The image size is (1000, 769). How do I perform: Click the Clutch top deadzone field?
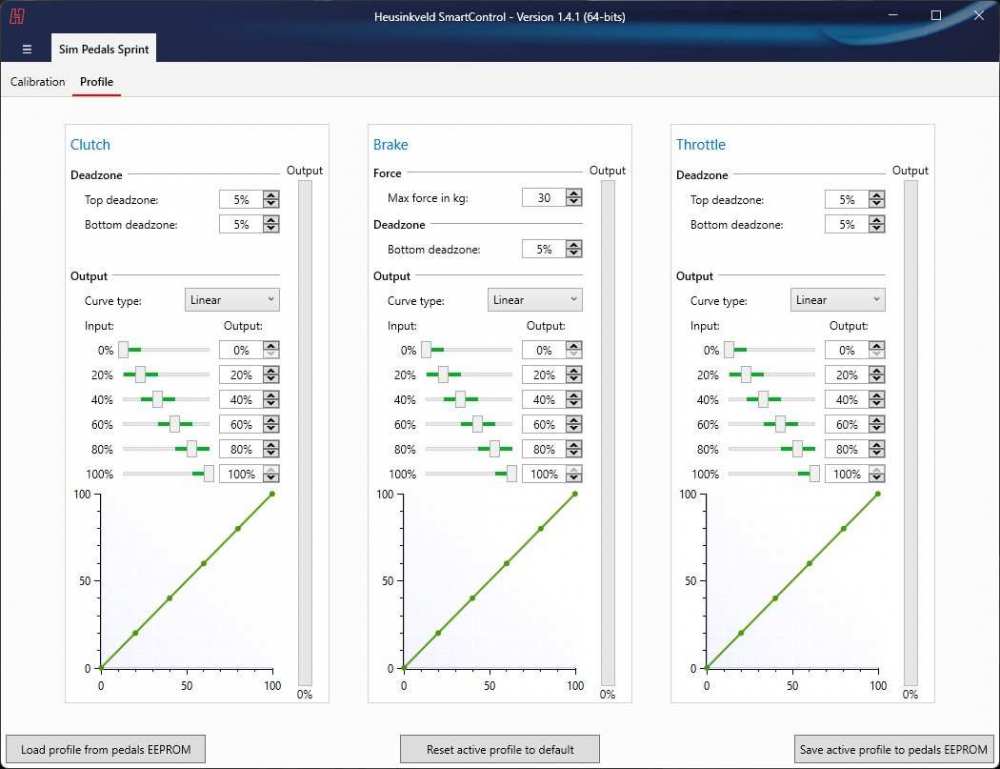(241, 199)
